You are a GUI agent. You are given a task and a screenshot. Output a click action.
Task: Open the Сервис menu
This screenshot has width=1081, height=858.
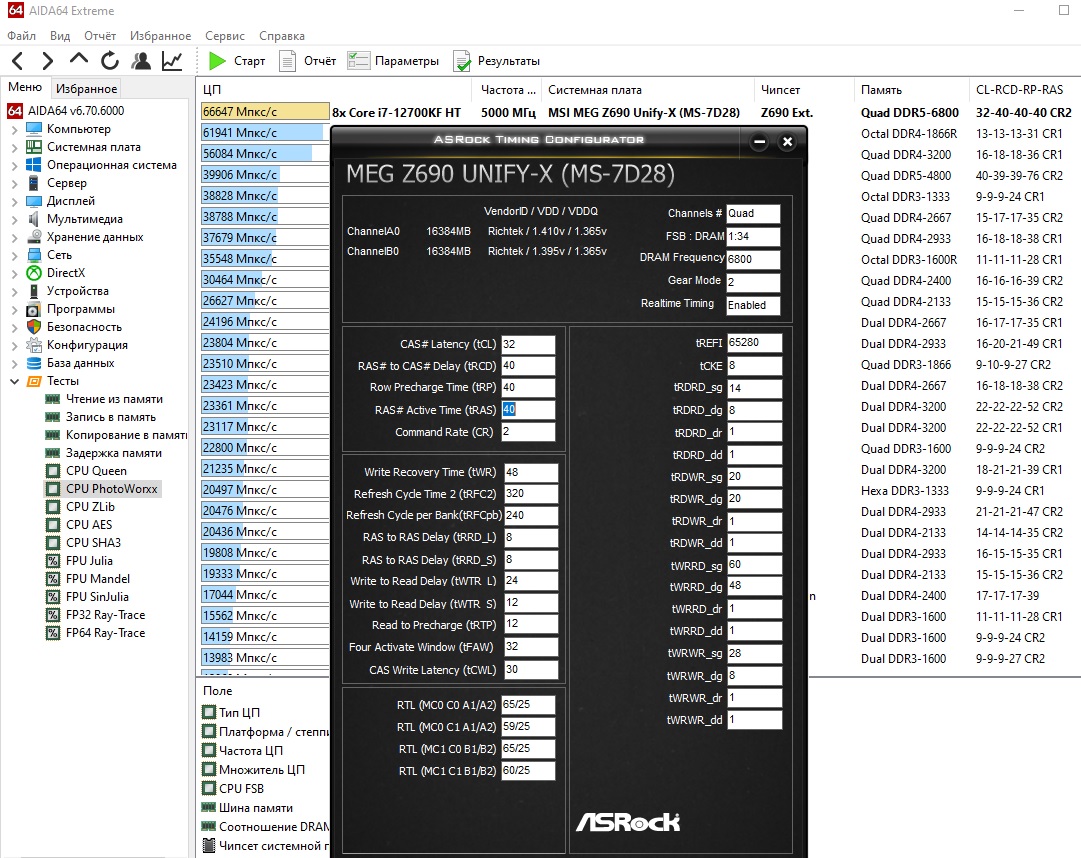[225, 36]
